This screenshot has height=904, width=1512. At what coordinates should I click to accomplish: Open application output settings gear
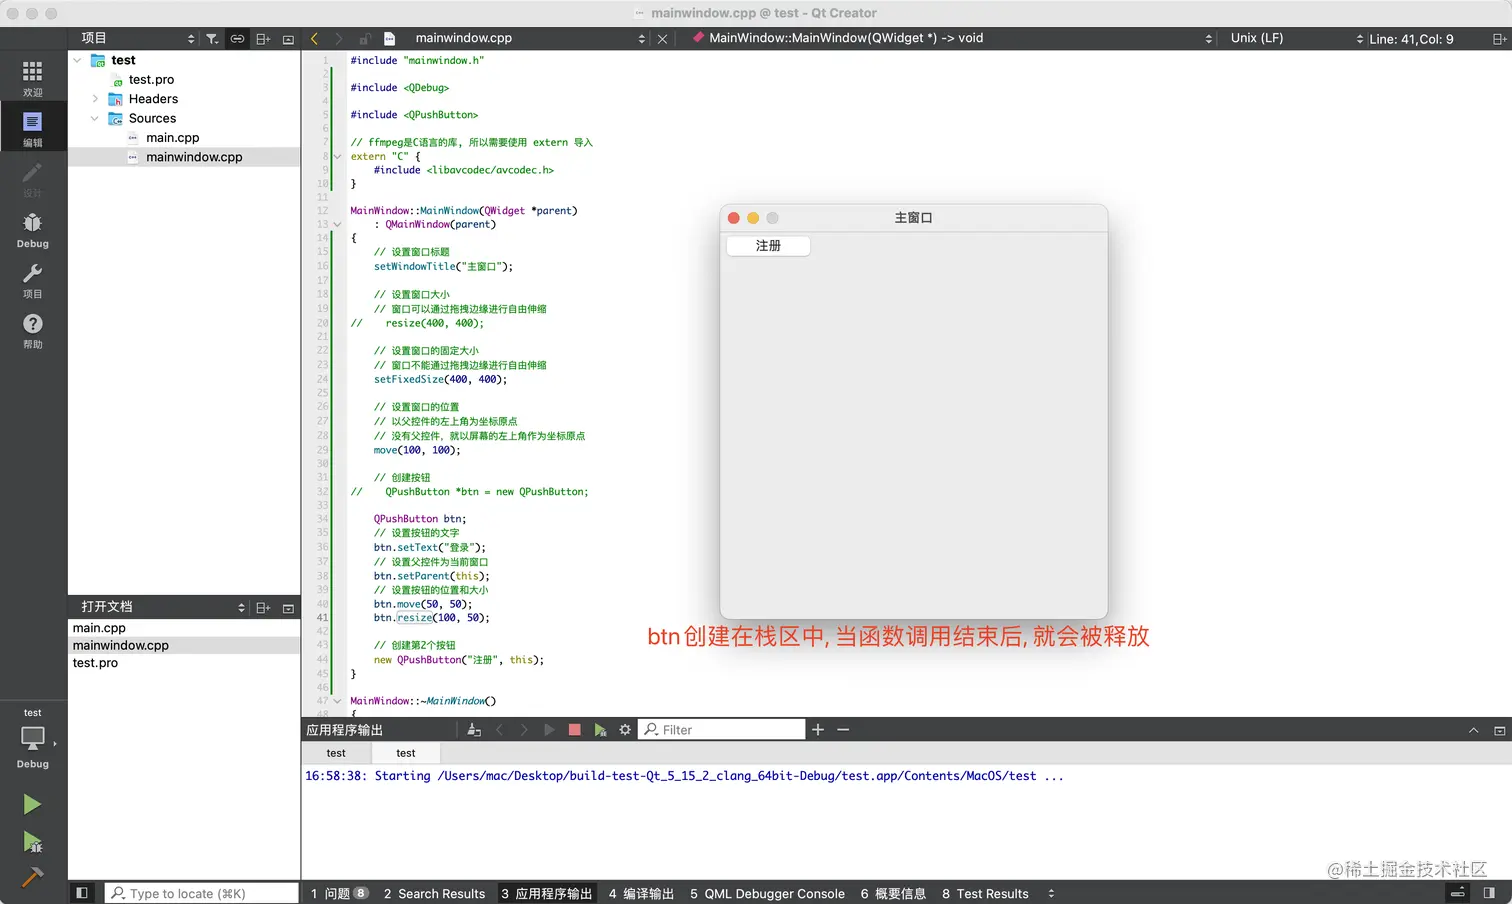[x=625, y=730]
